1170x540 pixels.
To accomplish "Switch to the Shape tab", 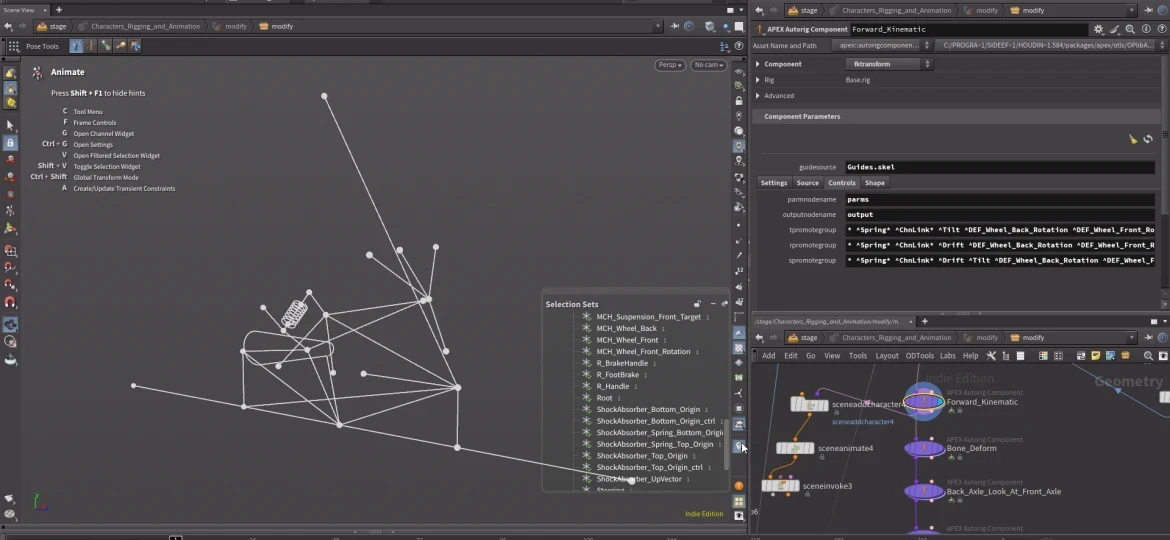I will tap(875, 183).
